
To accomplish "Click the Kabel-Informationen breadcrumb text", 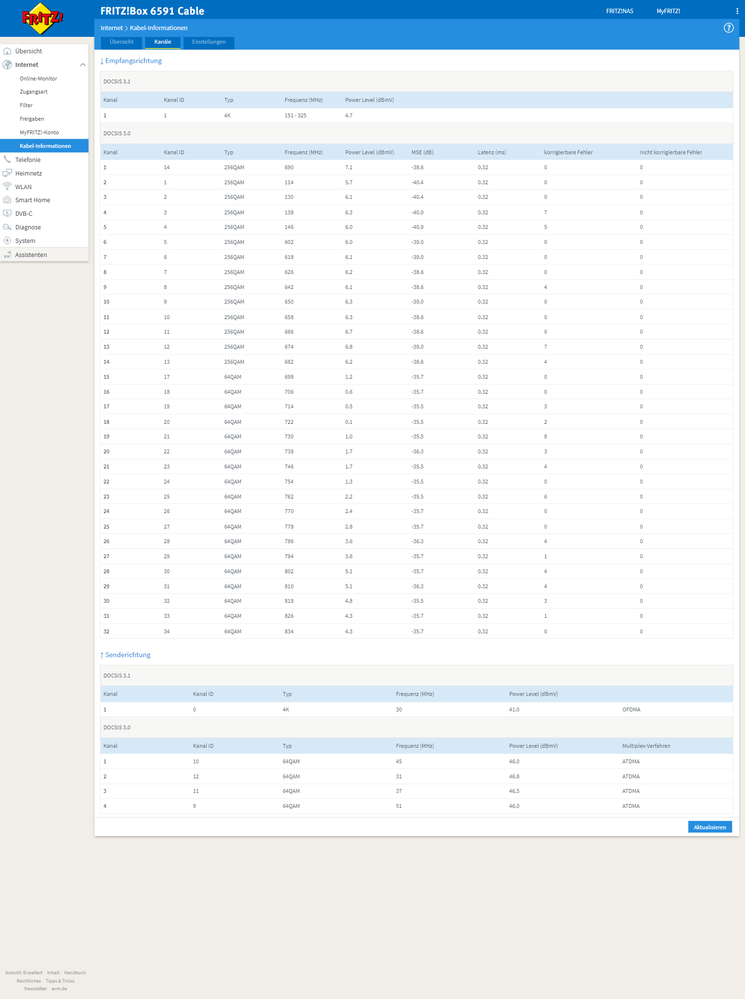I will [x=159, y=28].
